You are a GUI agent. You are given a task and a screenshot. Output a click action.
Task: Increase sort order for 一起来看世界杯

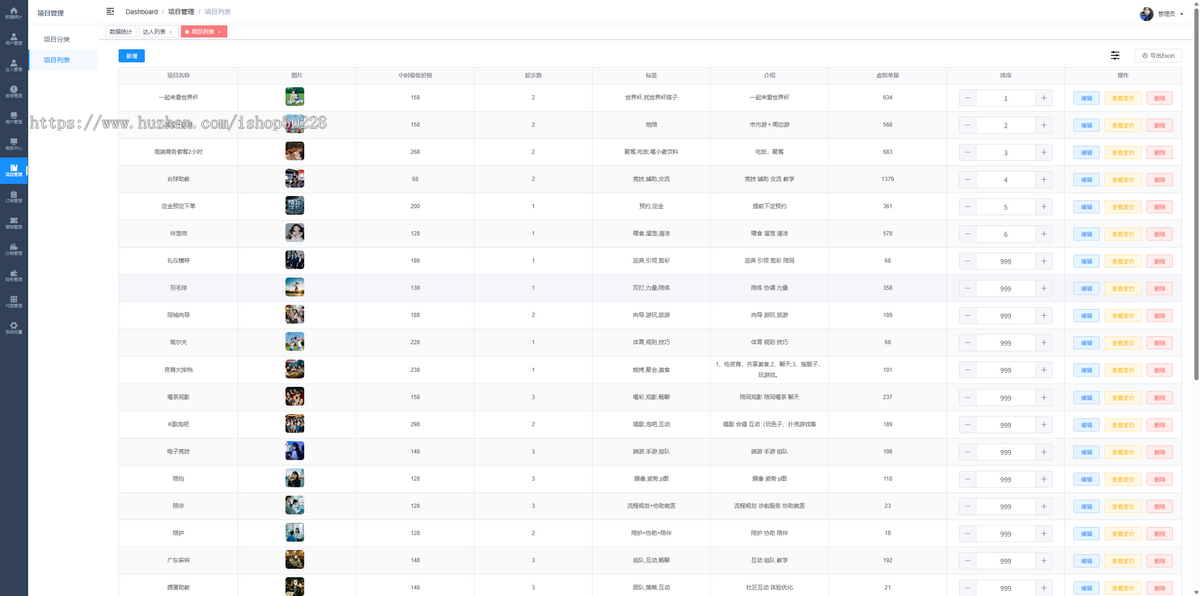tap(1044, 98)
